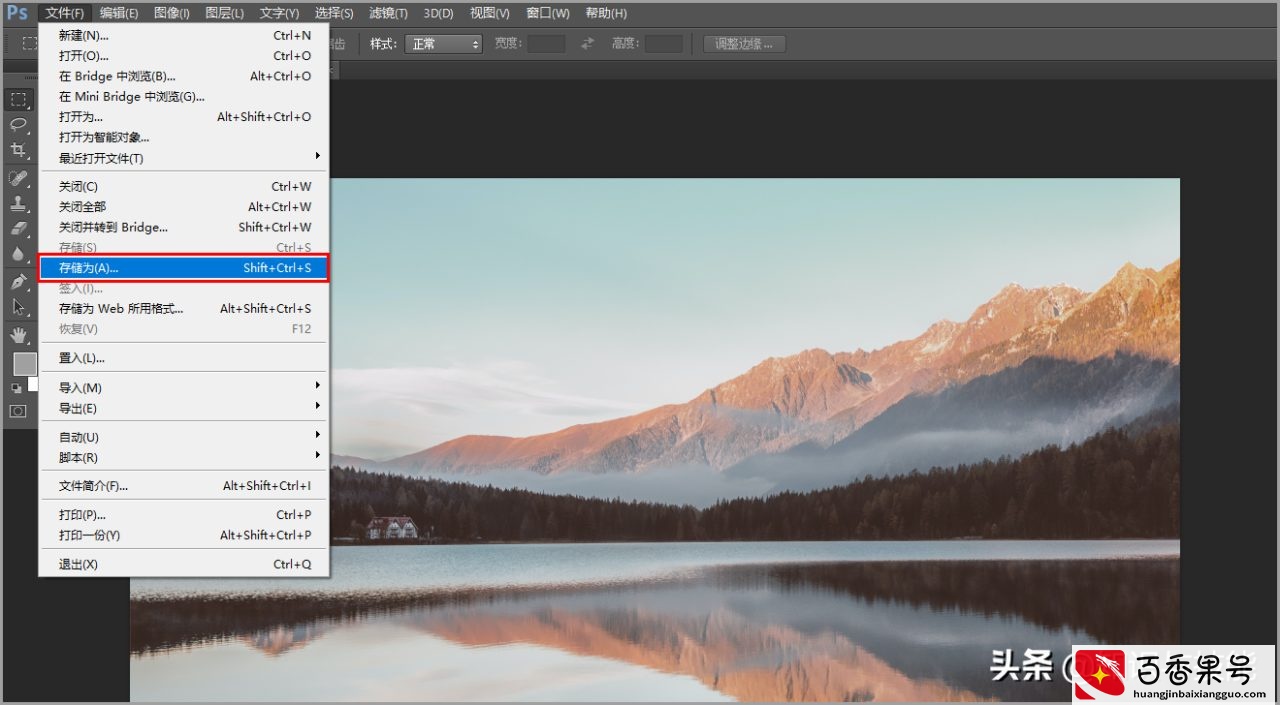The width and height of the screenshot is (1280, 705).
Task: Select the Path Selection arrow tool
Action: click(x=19, y=307)
